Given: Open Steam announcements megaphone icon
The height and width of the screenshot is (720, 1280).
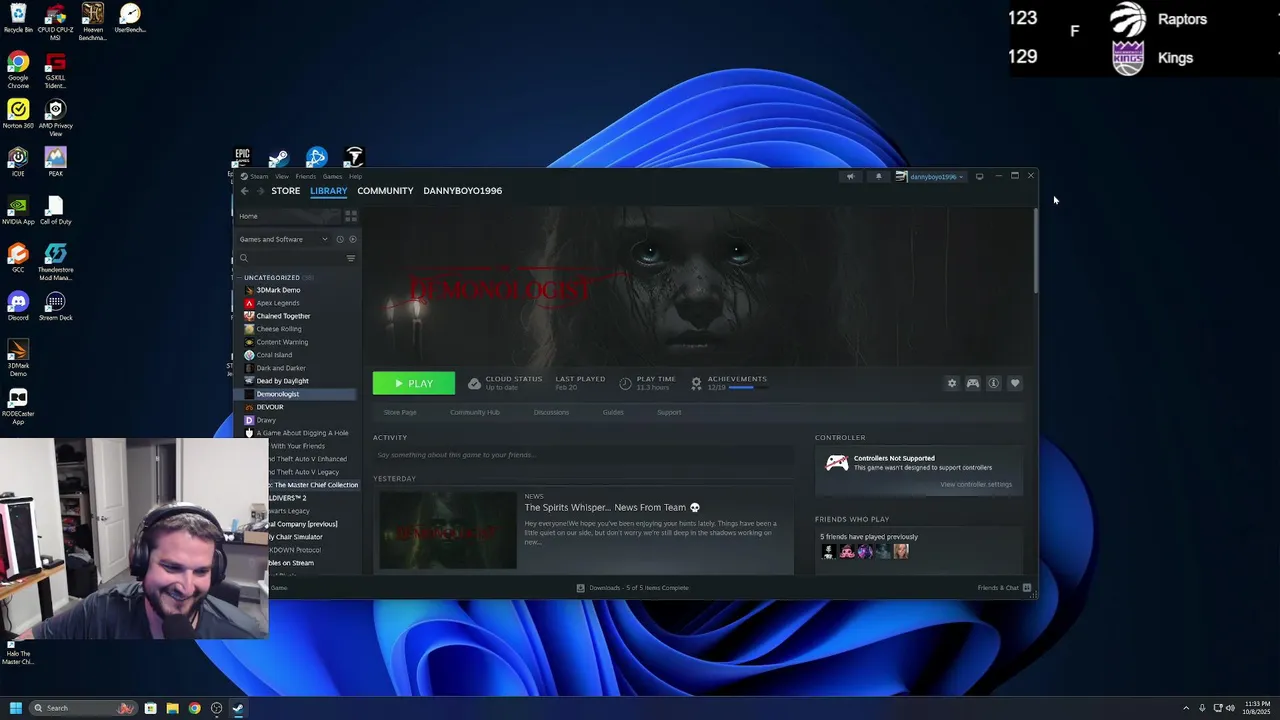Looking at the screenshot, I should tap(850, 176).
